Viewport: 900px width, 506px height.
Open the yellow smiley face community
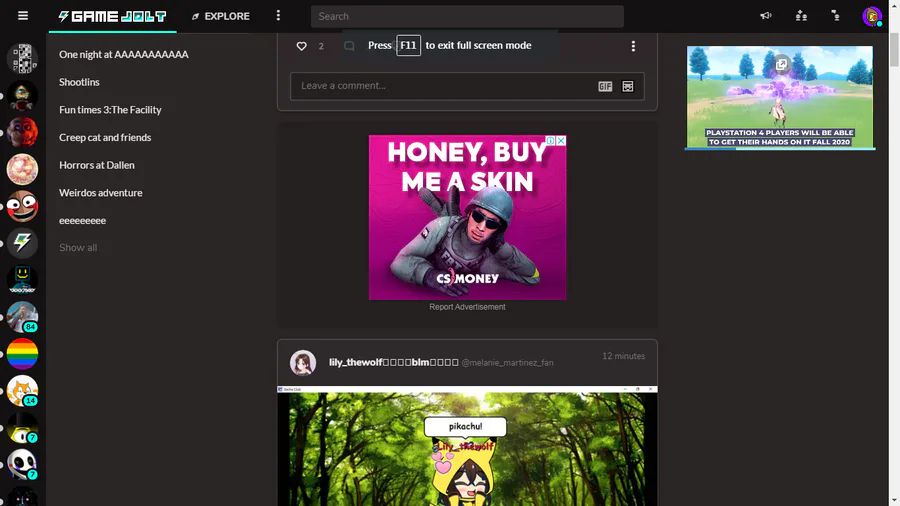pos(22,280)
